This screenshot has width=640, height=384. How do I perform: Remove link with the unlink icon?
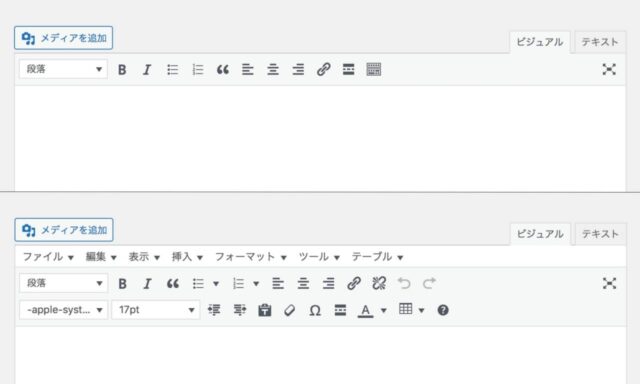pos(379,284)
